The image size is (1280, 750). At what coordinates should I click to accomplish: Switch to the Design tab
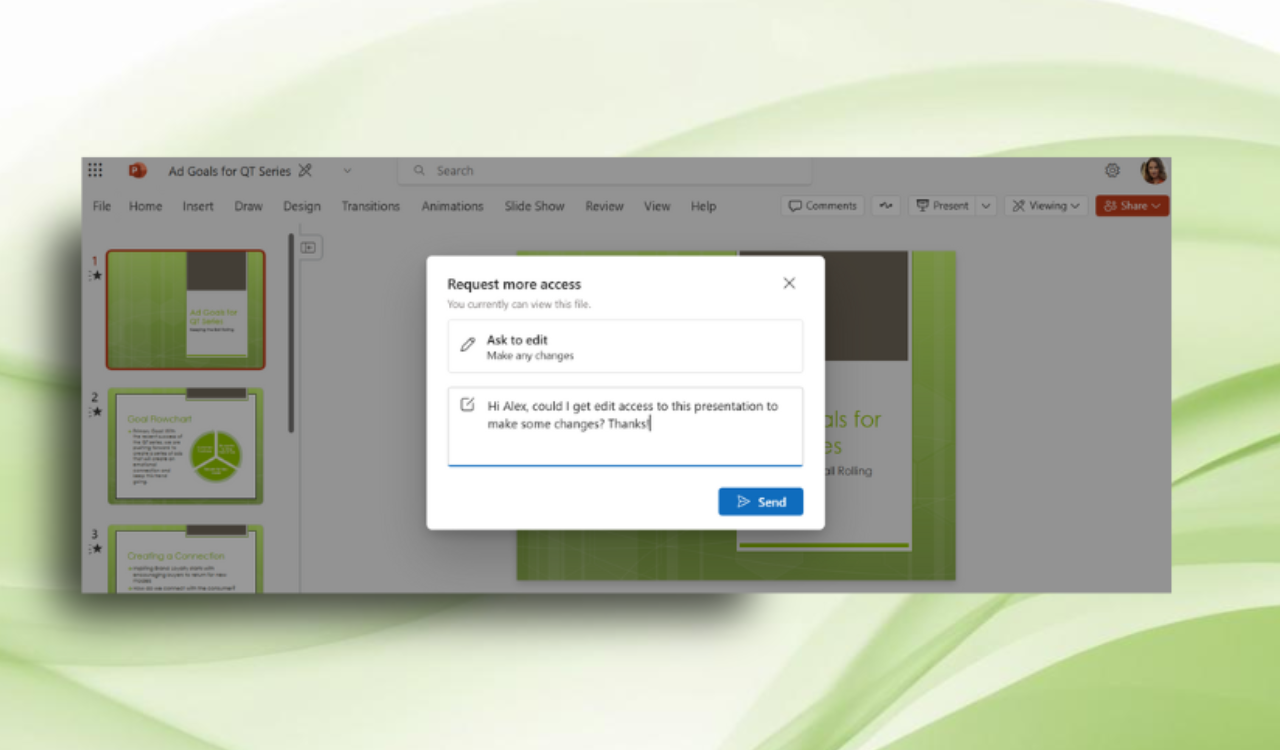[302, 206]
